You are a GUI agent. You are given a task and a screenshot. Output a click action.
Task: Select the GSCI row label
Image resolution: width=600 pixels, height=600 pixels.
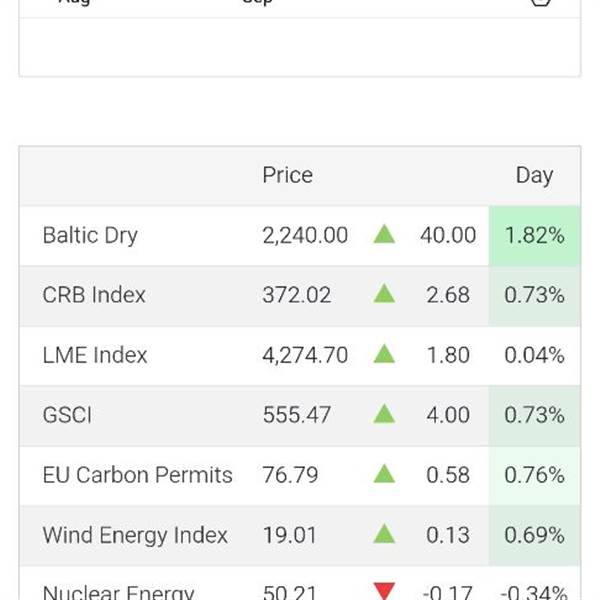coord(67,416)
